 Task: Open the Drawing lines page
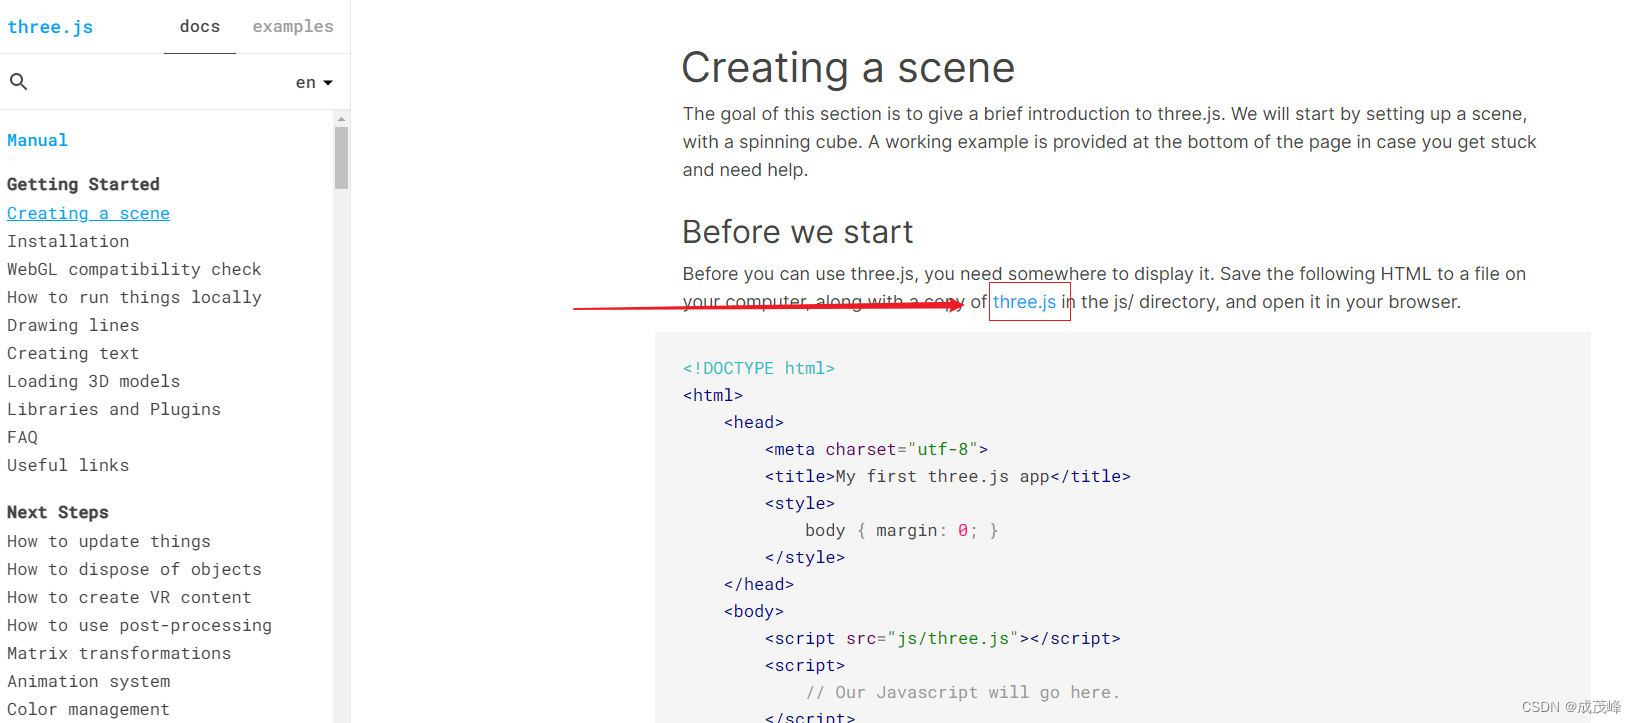(73, 325)
